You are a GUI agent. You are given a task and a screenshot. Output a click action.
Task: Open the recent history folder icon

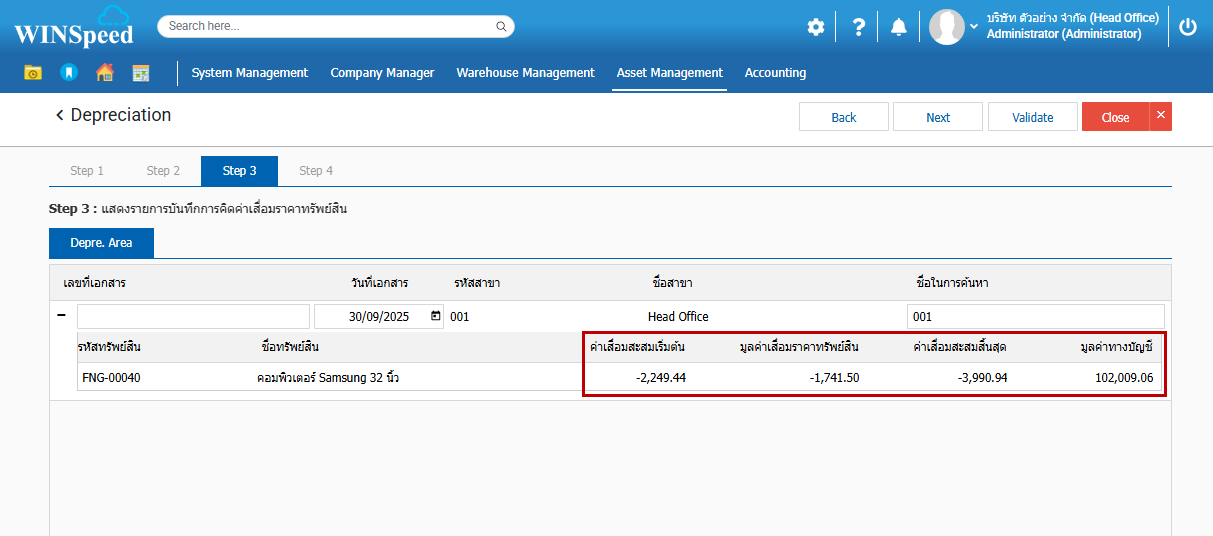point(33,72)
